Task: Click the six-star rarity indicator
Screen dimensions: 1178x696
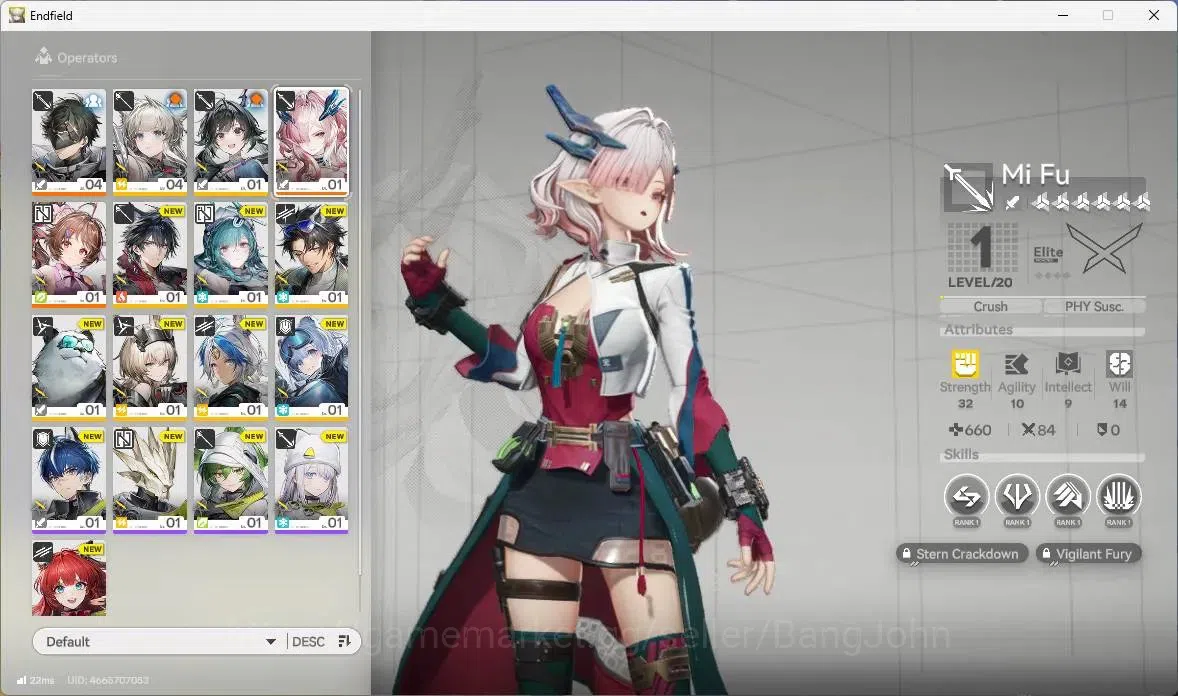Action: [x=1090, y=201]
